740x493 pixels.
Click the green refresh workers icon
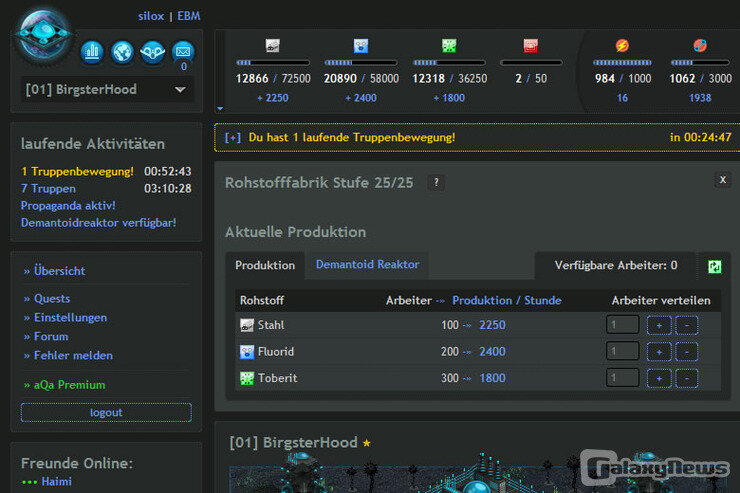714,266
